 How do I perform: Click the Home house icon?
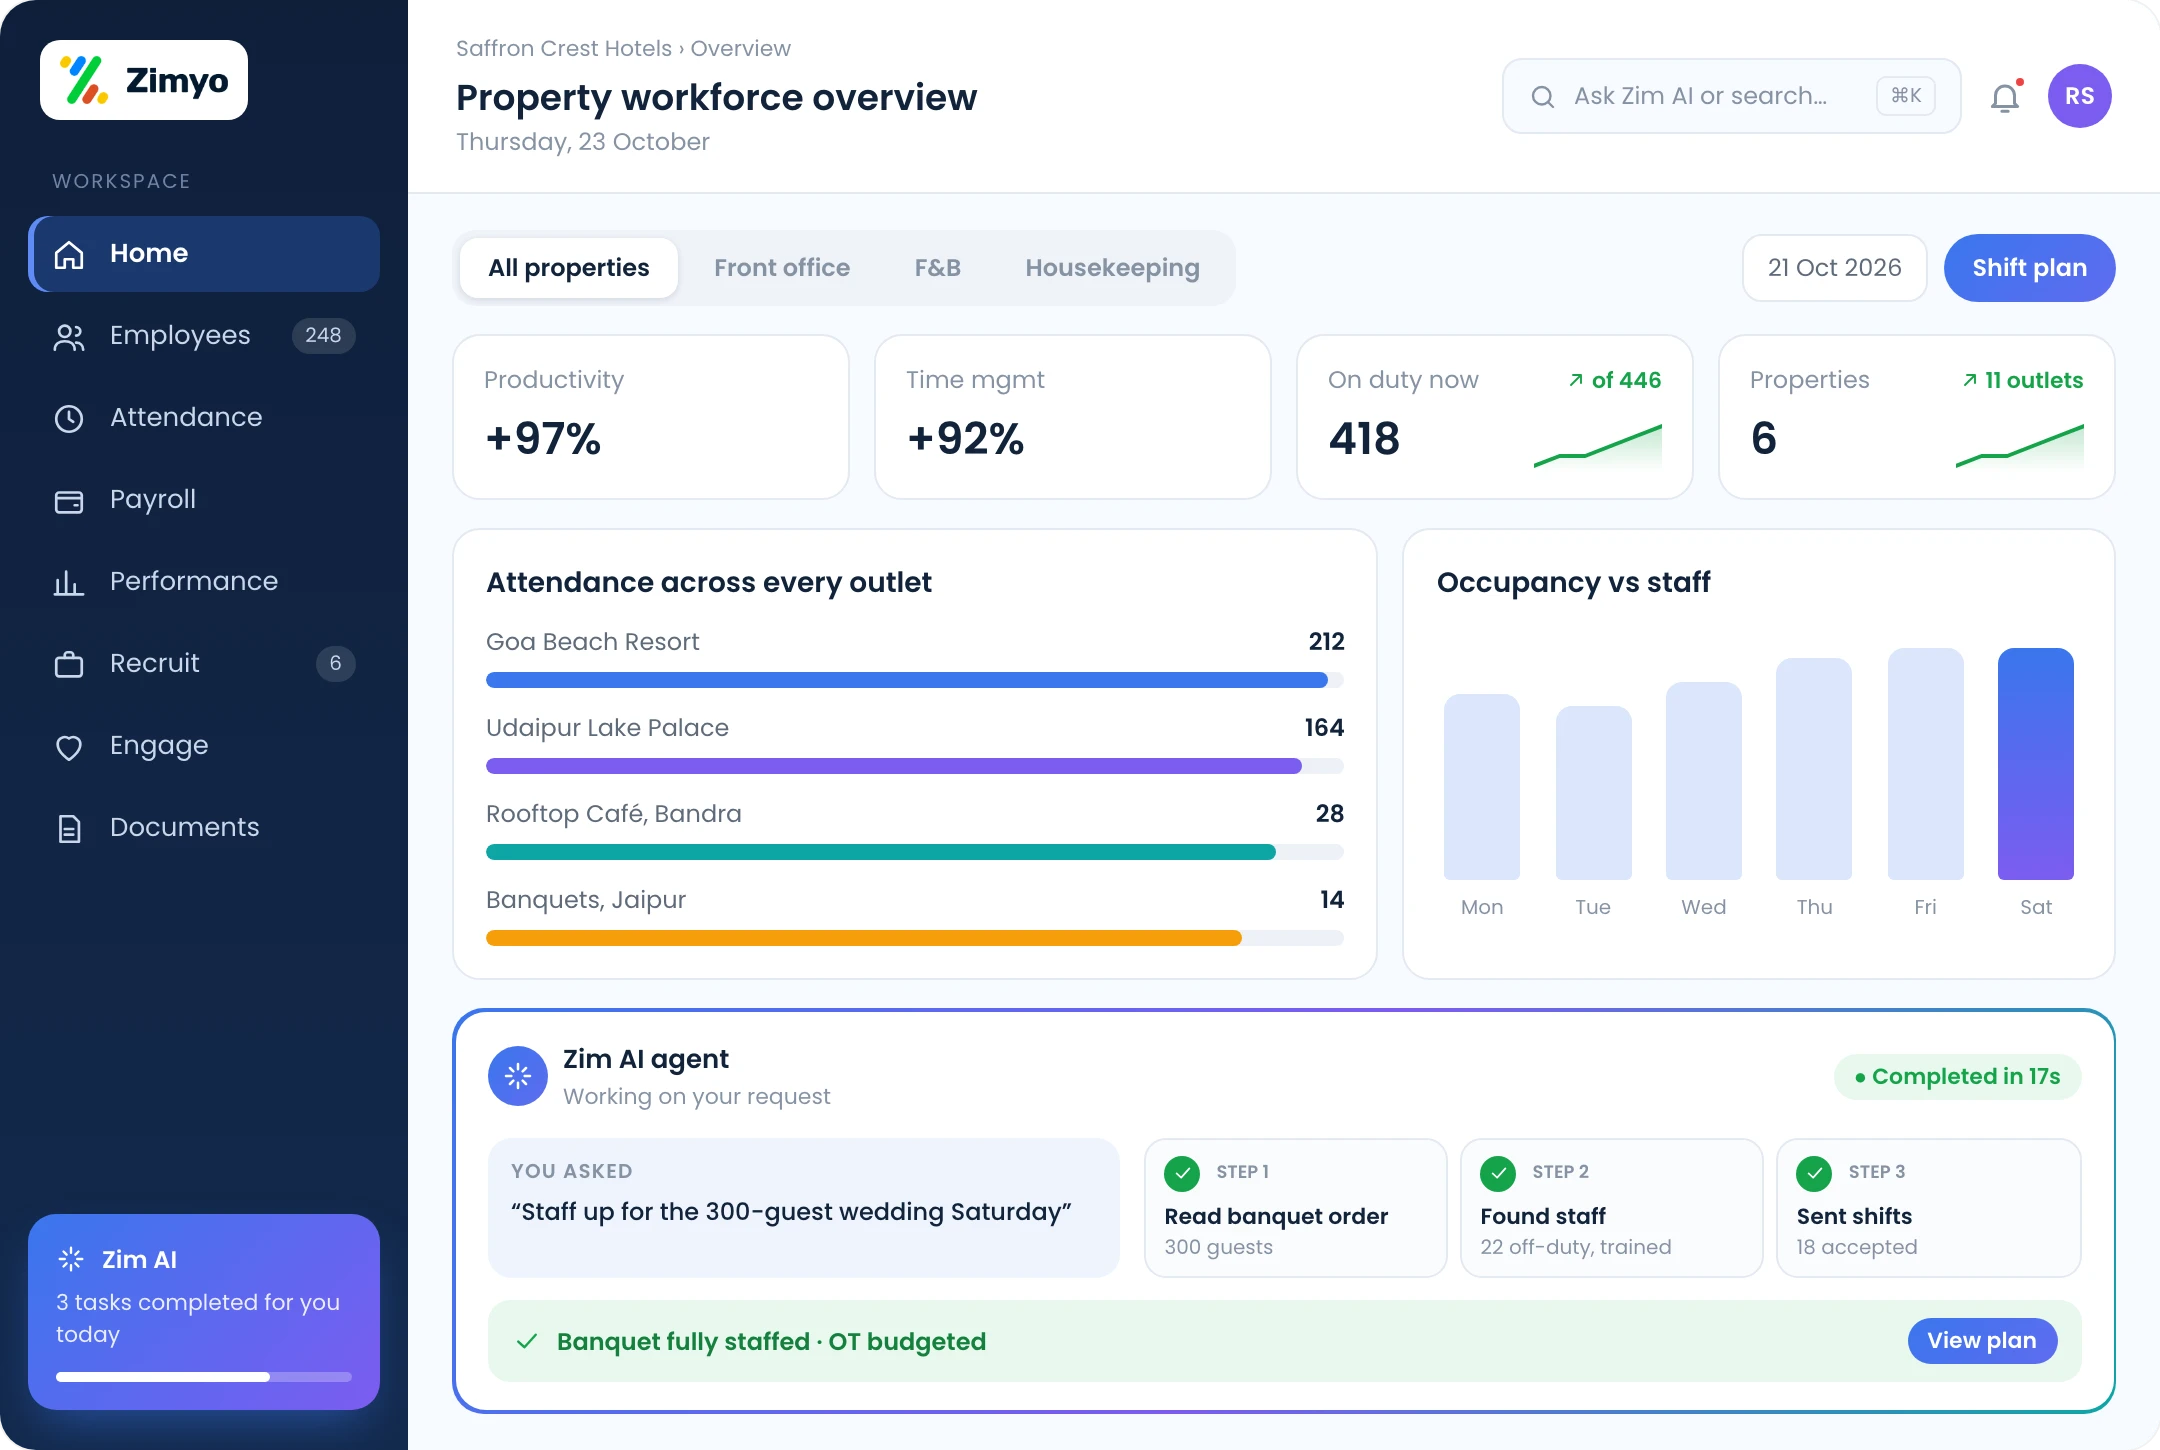coord(69,254)
